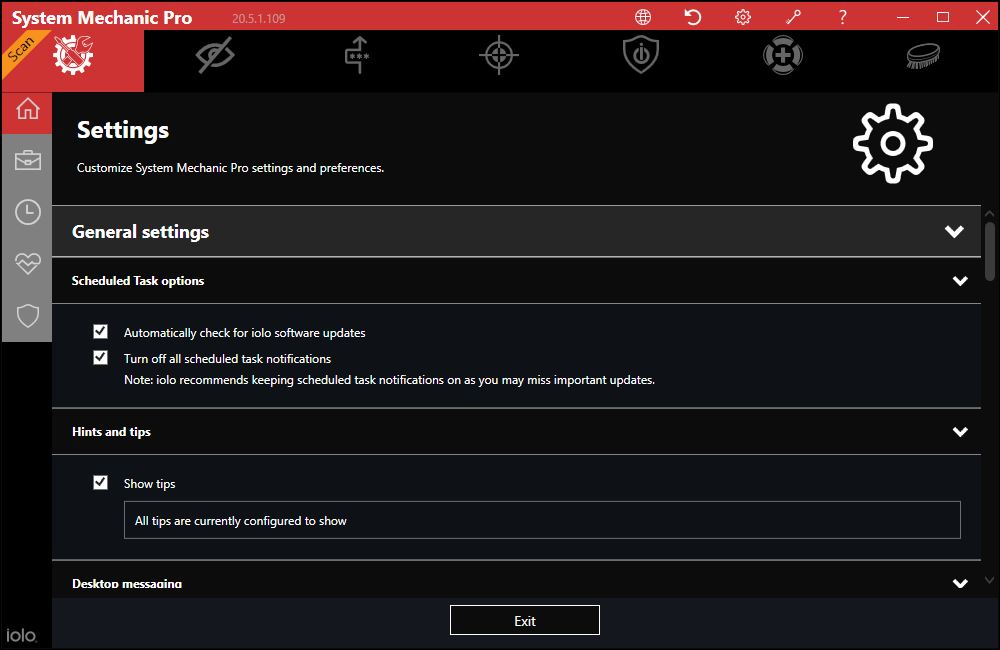Collapse the Hints and tips chevron
Image resolution: width=1000 pixels, height=650 pixels.
point(960,432)
